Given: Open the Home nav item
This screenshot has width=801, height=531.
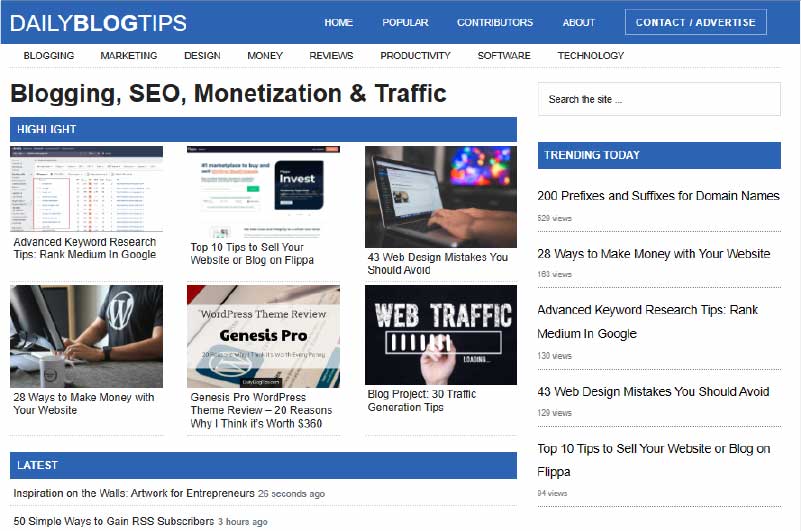Looking at the screenshot, I should pos(338,22).
